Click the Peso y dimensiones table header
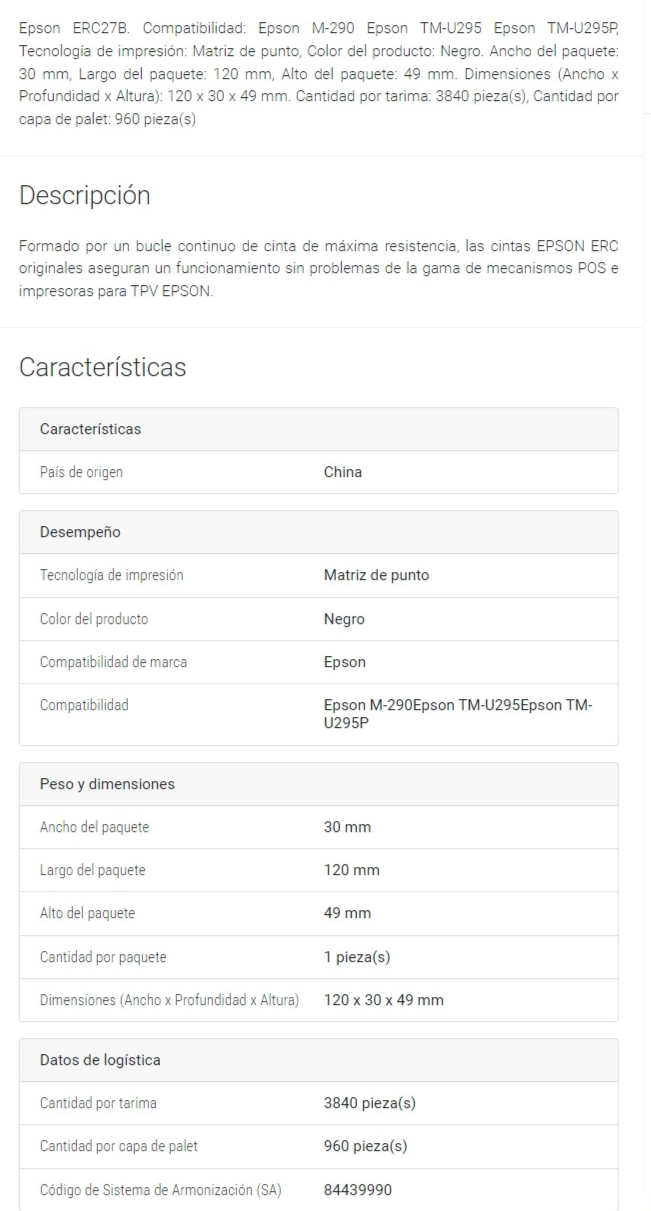The height and width of the screenshot is (1211, 651). coord(319,784)
